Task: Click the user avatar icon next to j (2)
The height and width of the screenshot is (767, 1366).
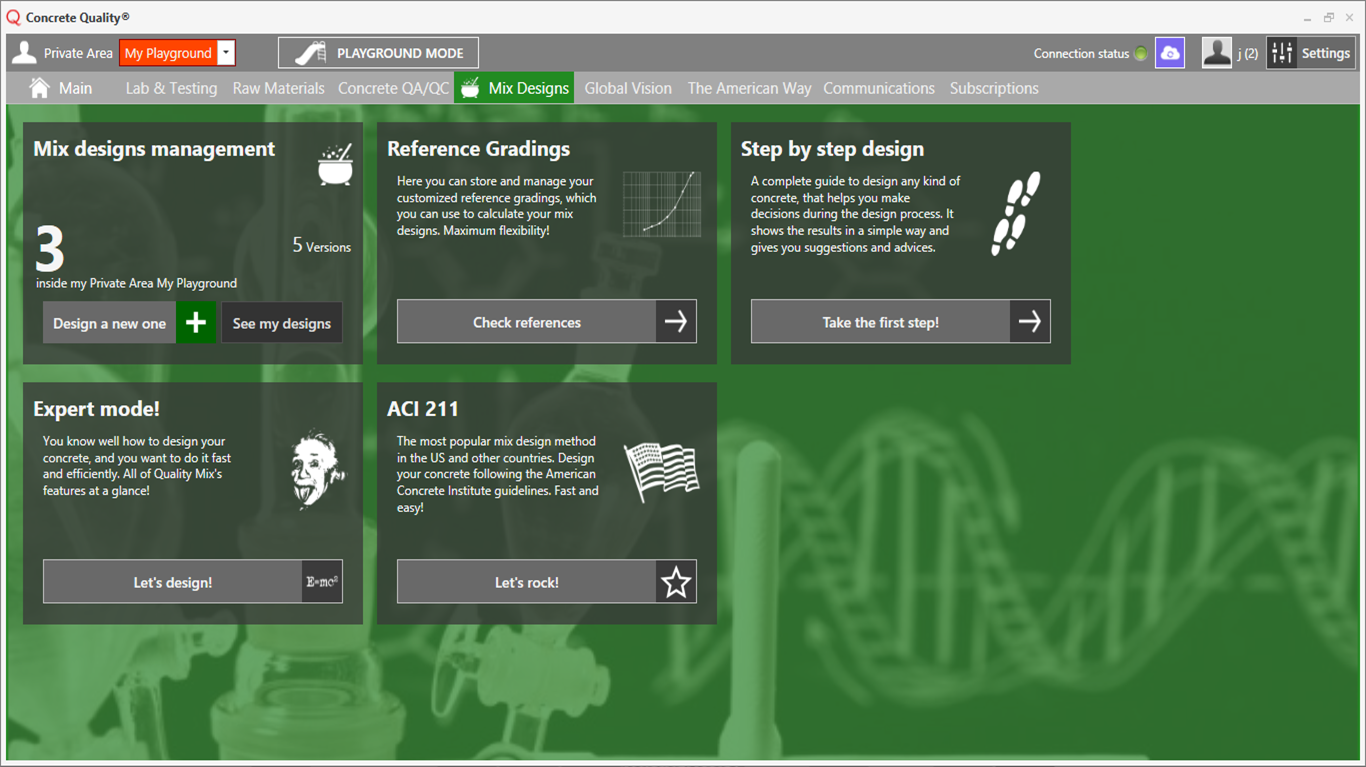Action: pyautogui.click(x=1217, y=53)
